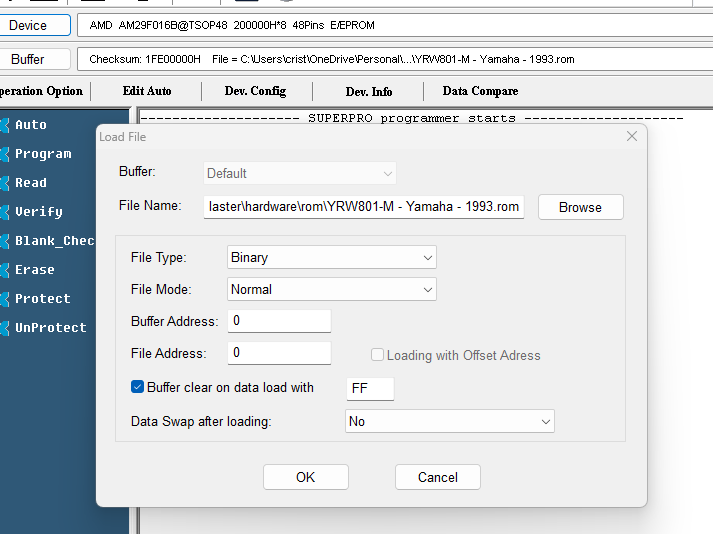This screenshot has height=534, width=713.
Task: Click the Buffer Address input field
Action: tap(279, 321)
